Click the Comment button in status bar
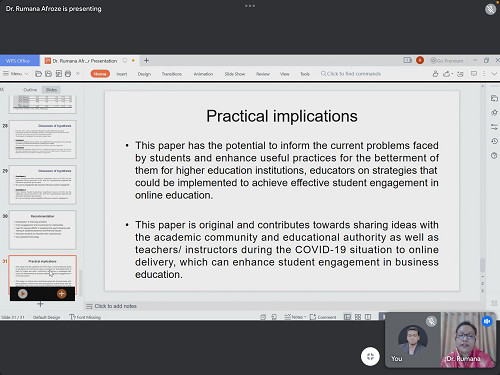Image resolution: width=500 pixels, height=375 pixels. [x=323, y=317]
